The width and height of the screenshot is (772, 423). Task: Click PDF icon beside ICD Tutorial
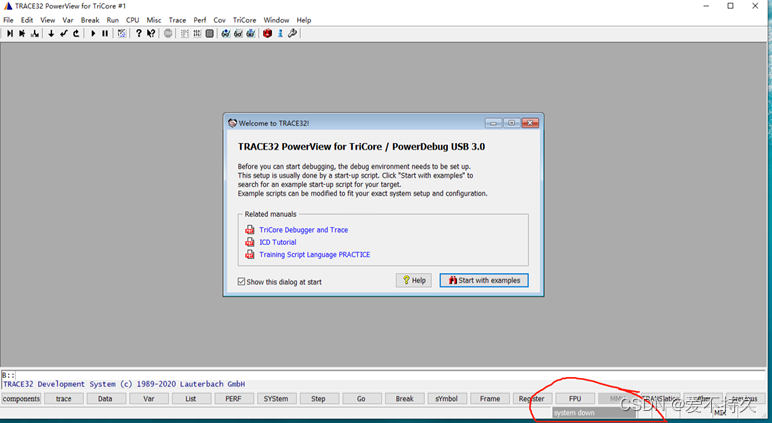pos(250,242)
